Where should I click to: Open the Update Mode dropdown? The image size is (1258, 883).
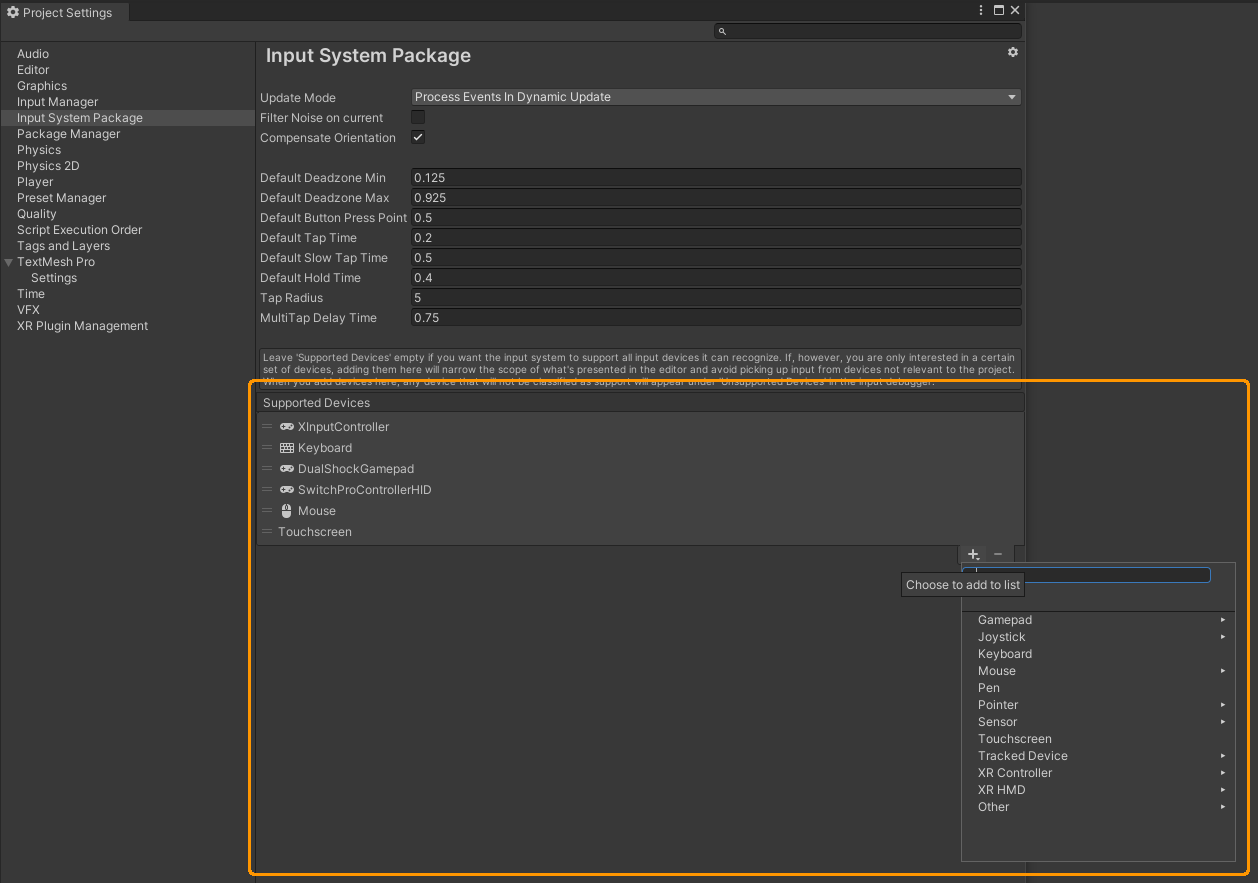click(716, 97)
